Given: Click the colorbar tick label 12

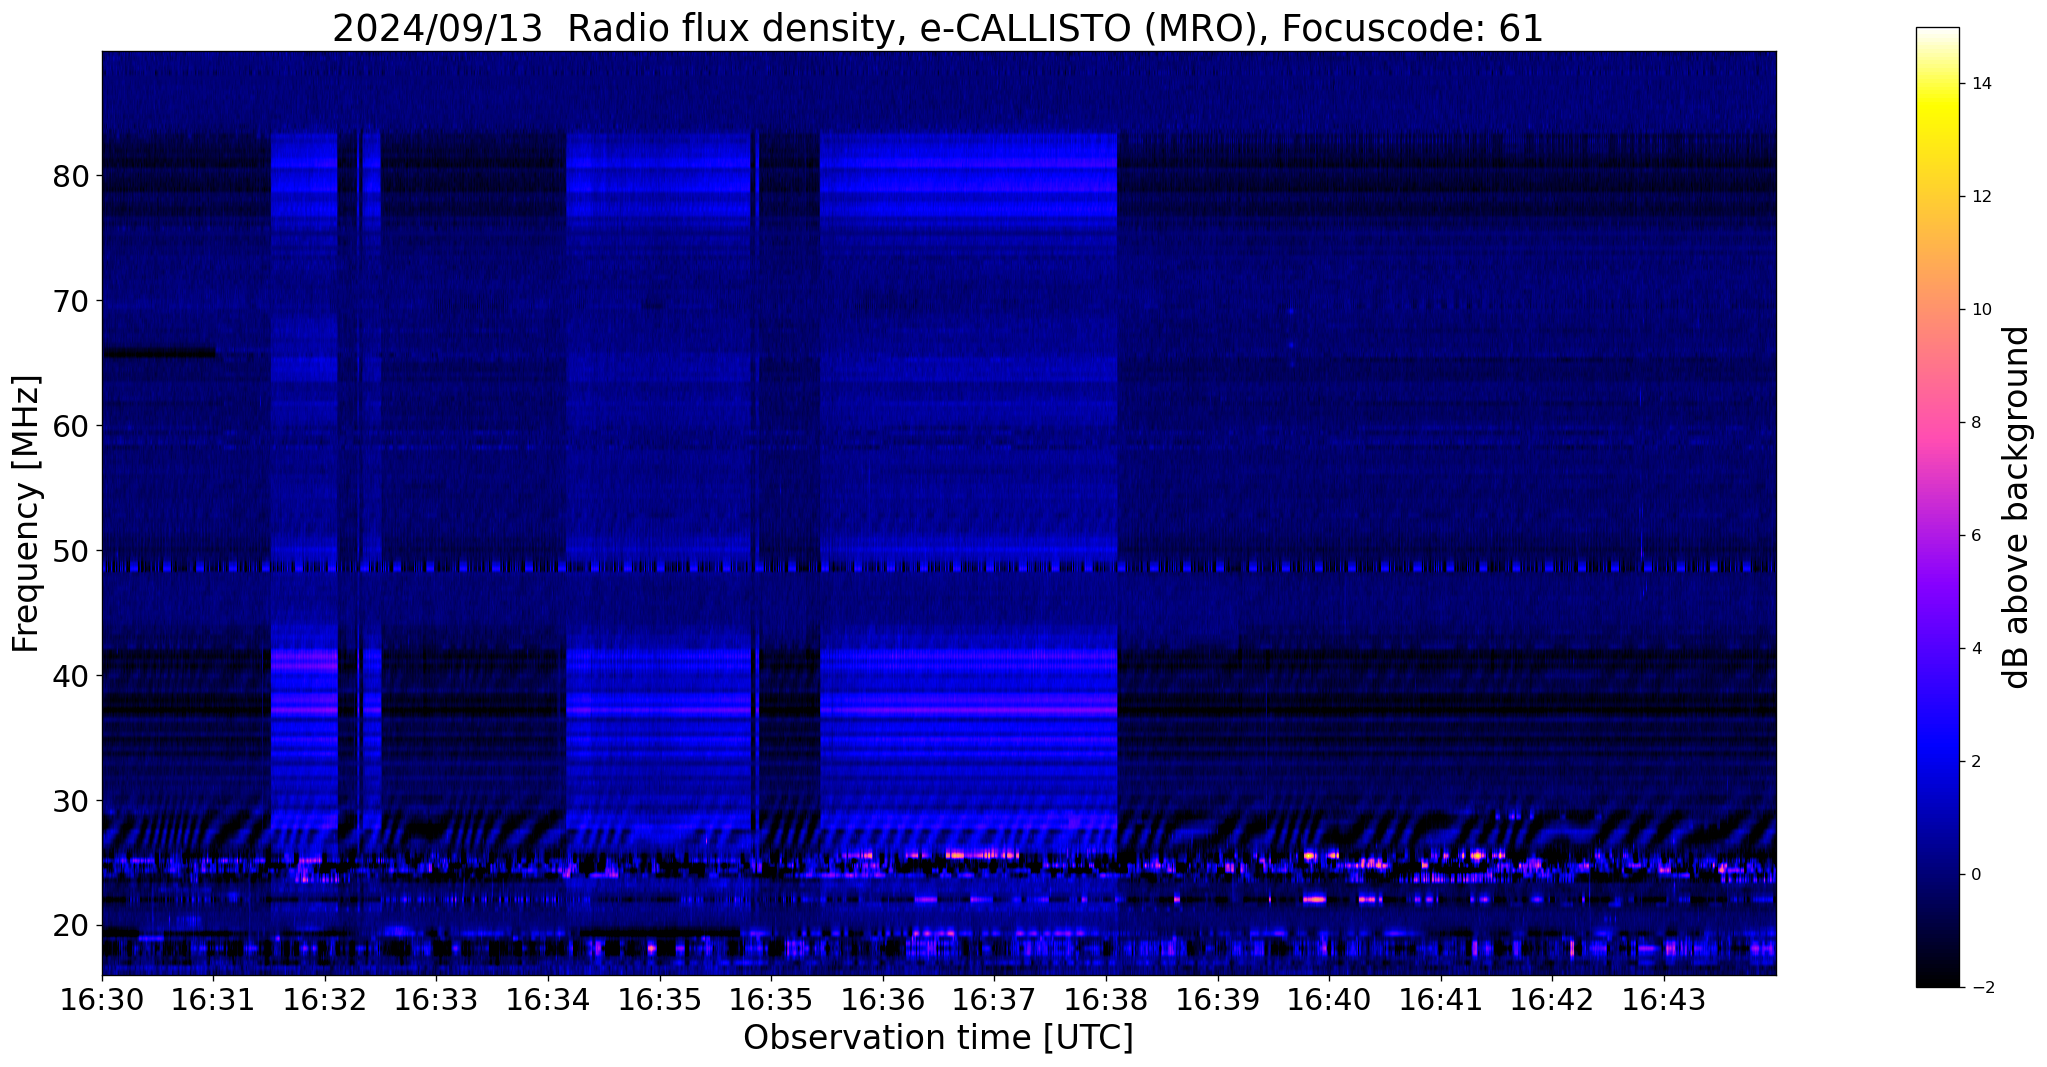Looking at the screenshot, I should (x=1980, y=197).
